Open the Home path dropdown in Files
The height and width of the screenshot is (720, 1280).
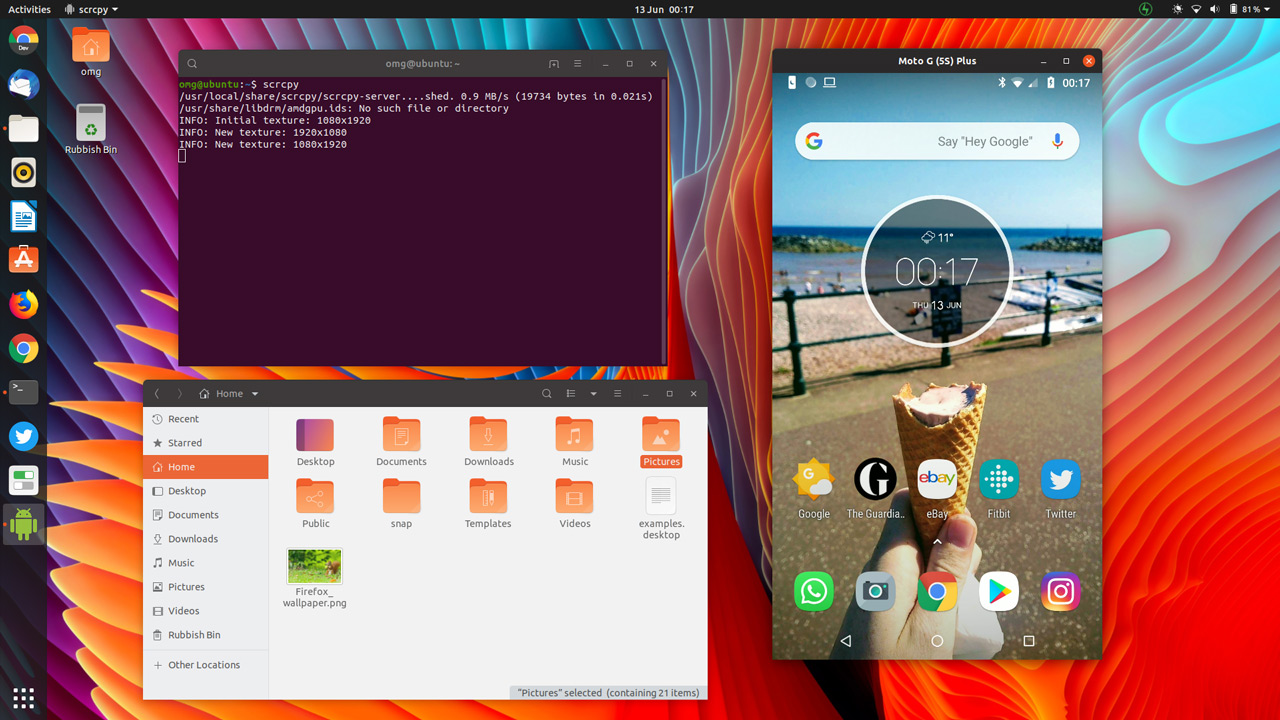[253, 393]
